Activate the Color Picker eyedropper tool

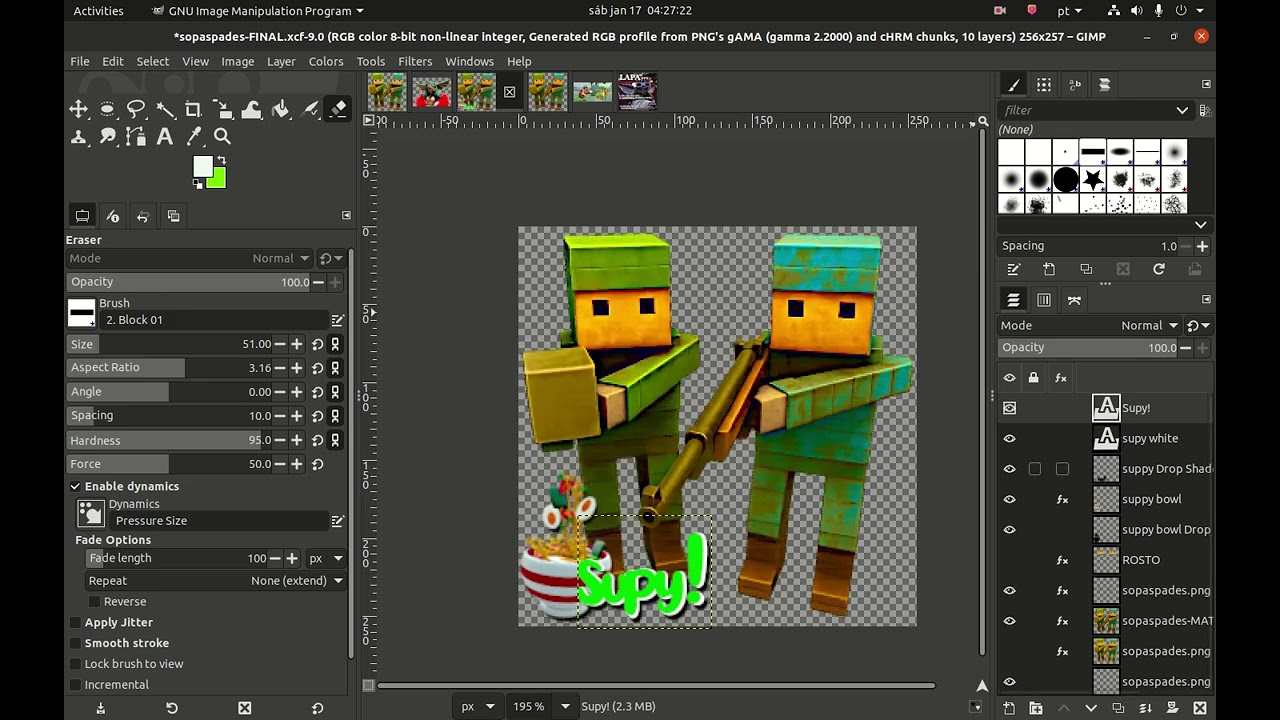tap(194, 137)
